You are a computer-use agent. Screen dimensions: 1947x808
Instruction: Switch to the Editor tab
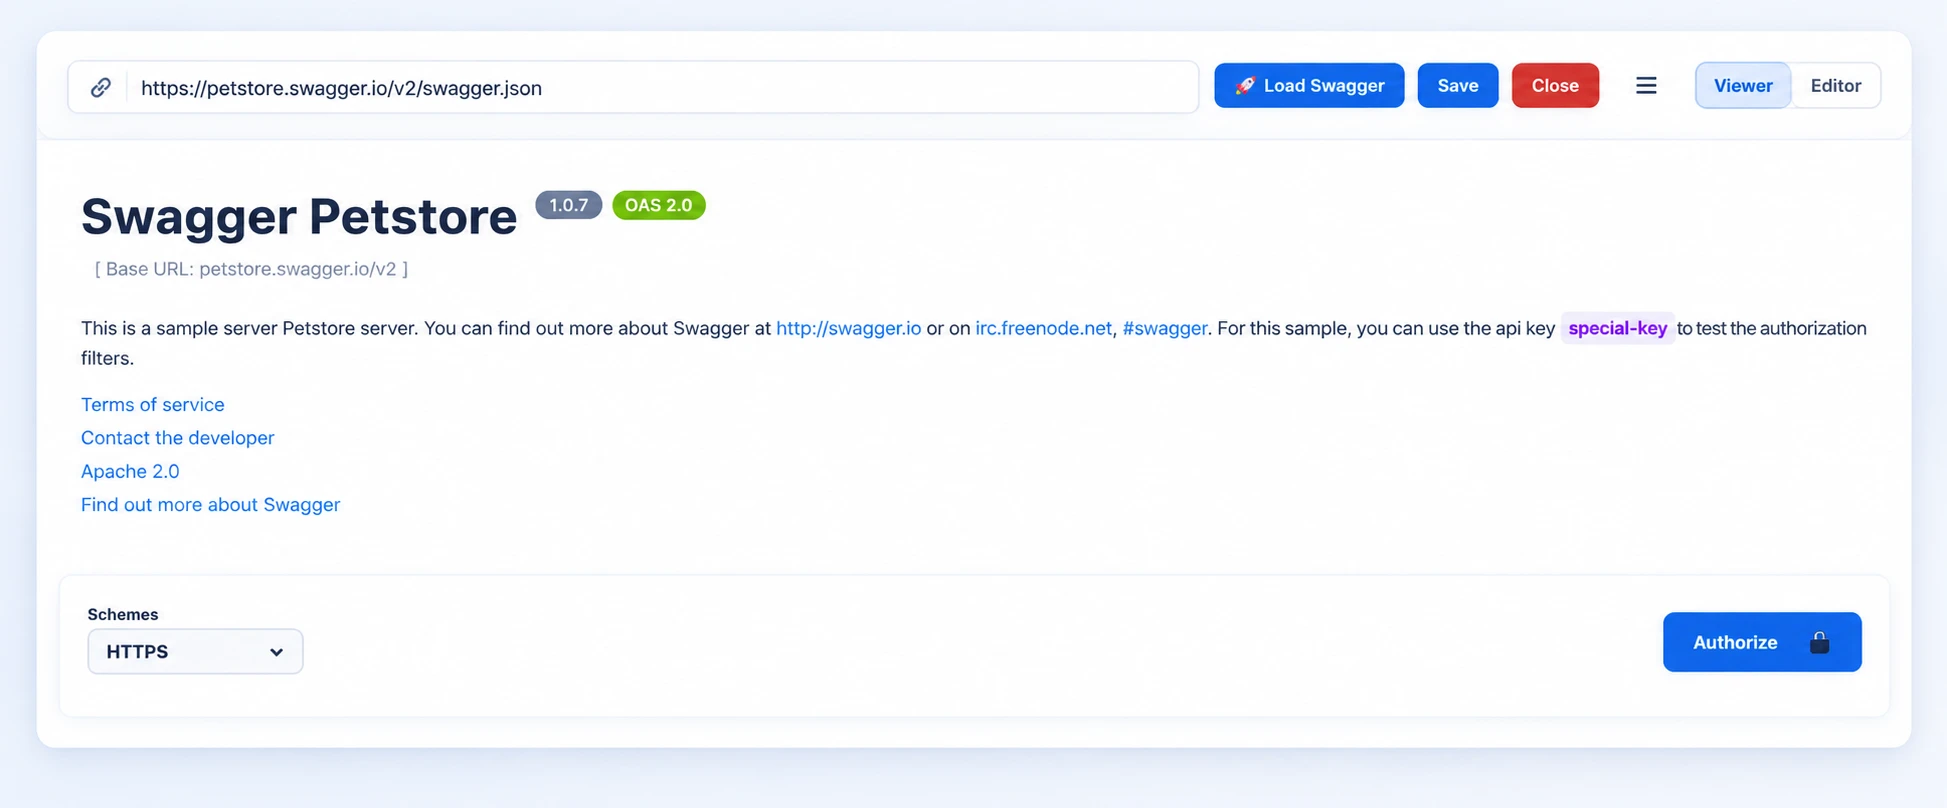coord(1835,86)
